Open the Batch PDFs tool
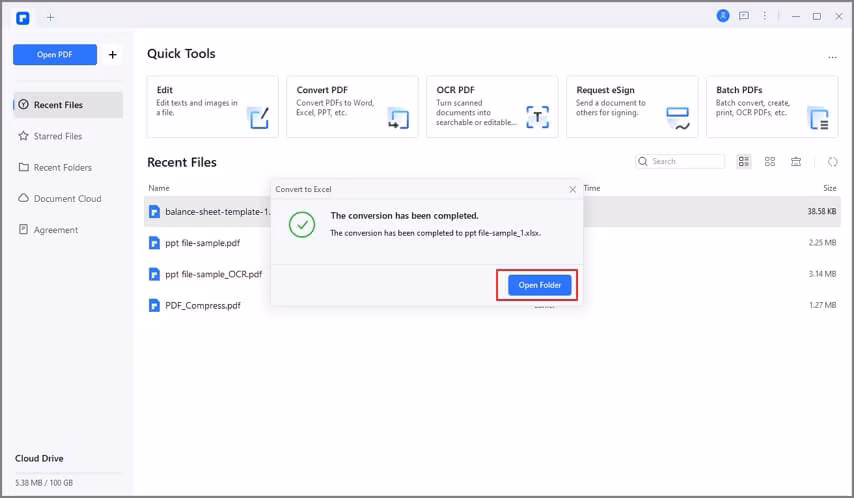This screenshot has width=854, height=498. coord(771,106)
